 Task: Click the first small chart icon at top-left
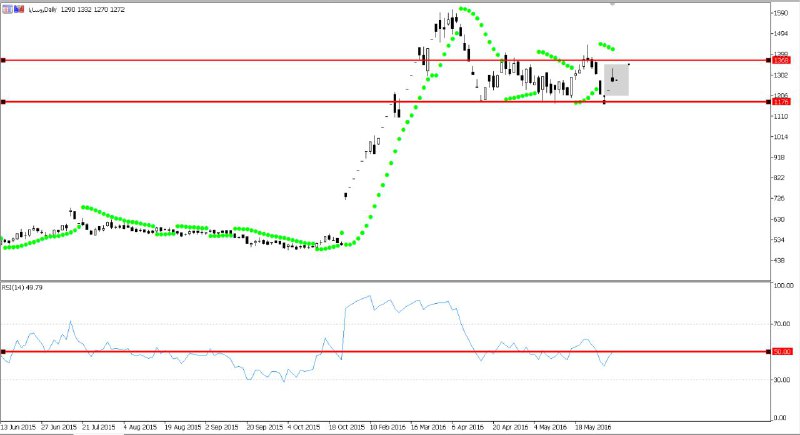[8, 9]
